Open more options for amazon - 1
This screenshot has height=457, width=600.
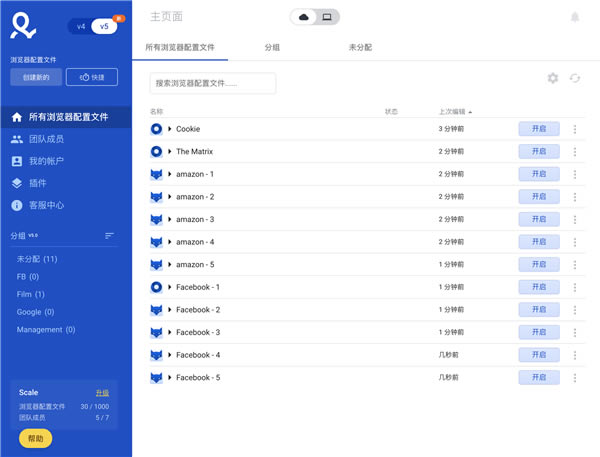pos(575,175)
